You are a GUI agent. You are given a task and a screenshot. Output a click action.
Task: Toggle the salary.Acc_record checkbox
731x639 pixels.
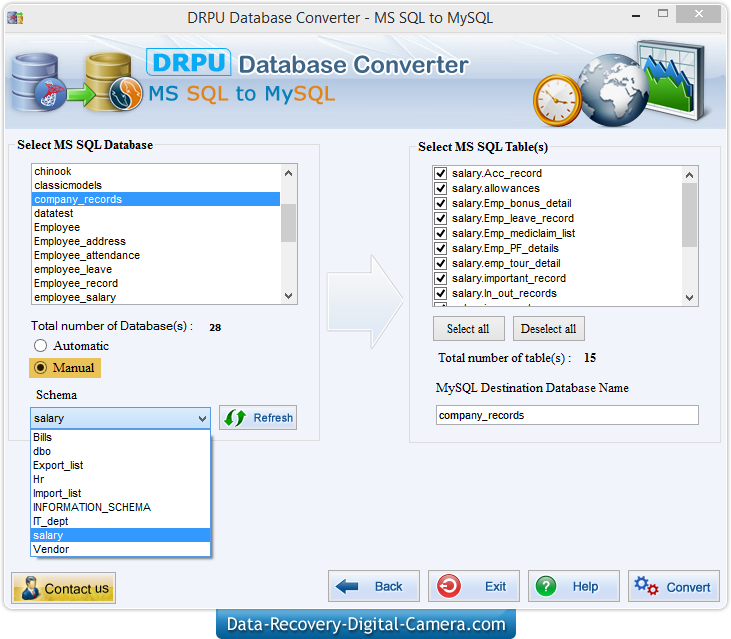pos(441,173)
